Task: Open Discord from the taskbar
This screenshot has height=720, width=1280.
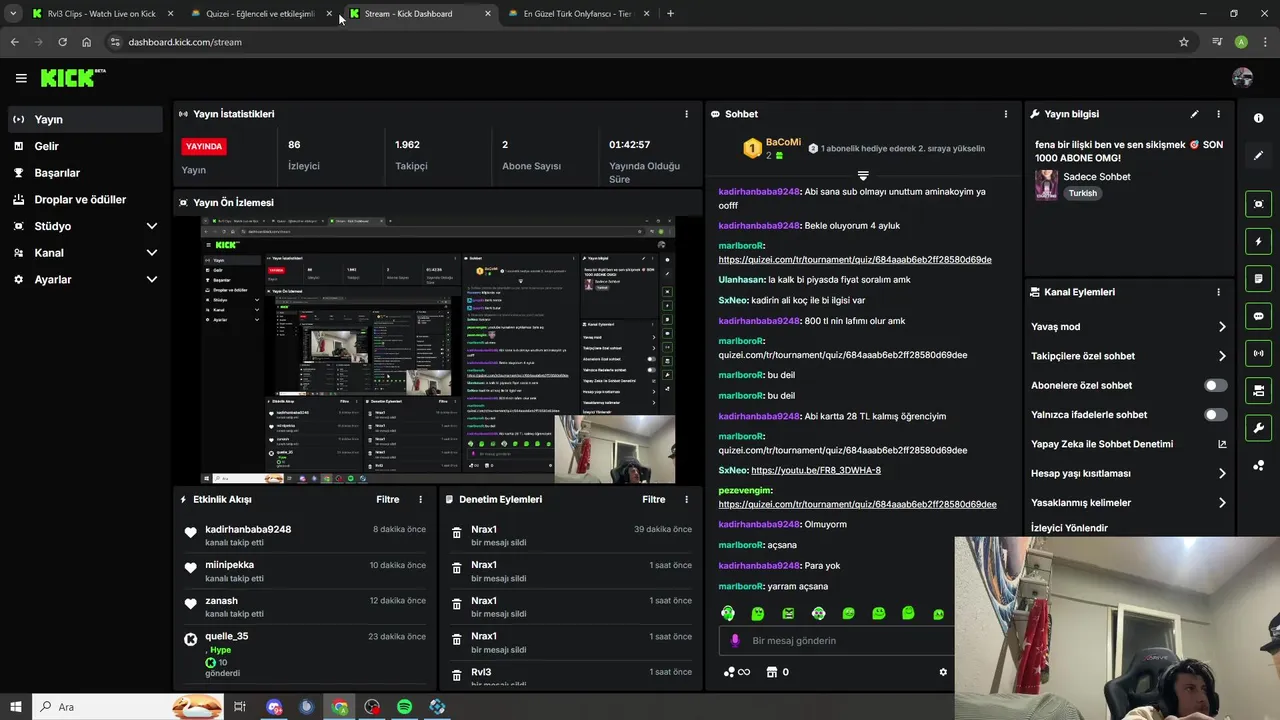Action: click(274, 707)
